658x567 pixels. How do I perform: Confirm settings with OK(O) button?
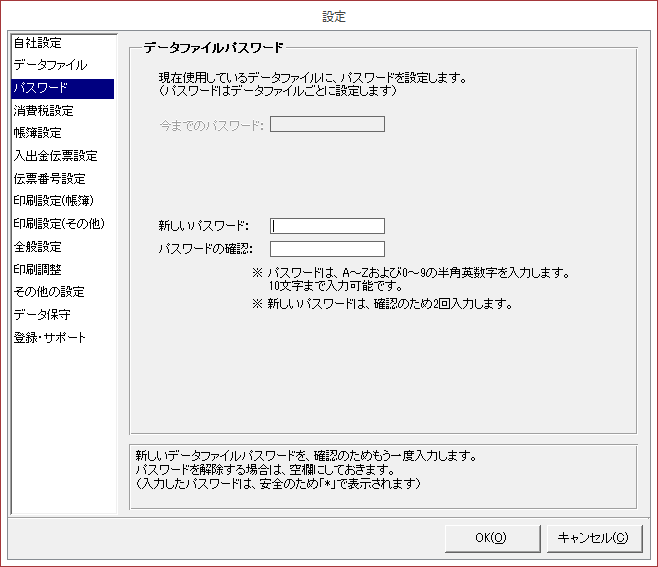point(492,538)
